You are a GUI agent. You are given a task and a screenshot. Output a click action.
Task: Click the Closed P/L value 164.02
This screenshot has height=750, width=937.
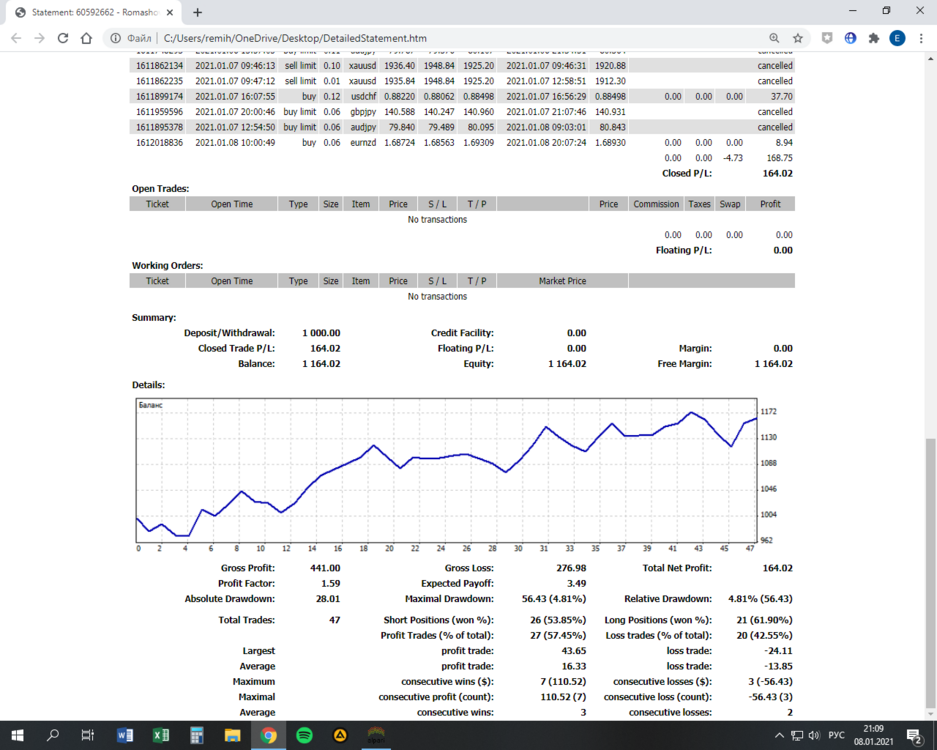pos(777,173)
